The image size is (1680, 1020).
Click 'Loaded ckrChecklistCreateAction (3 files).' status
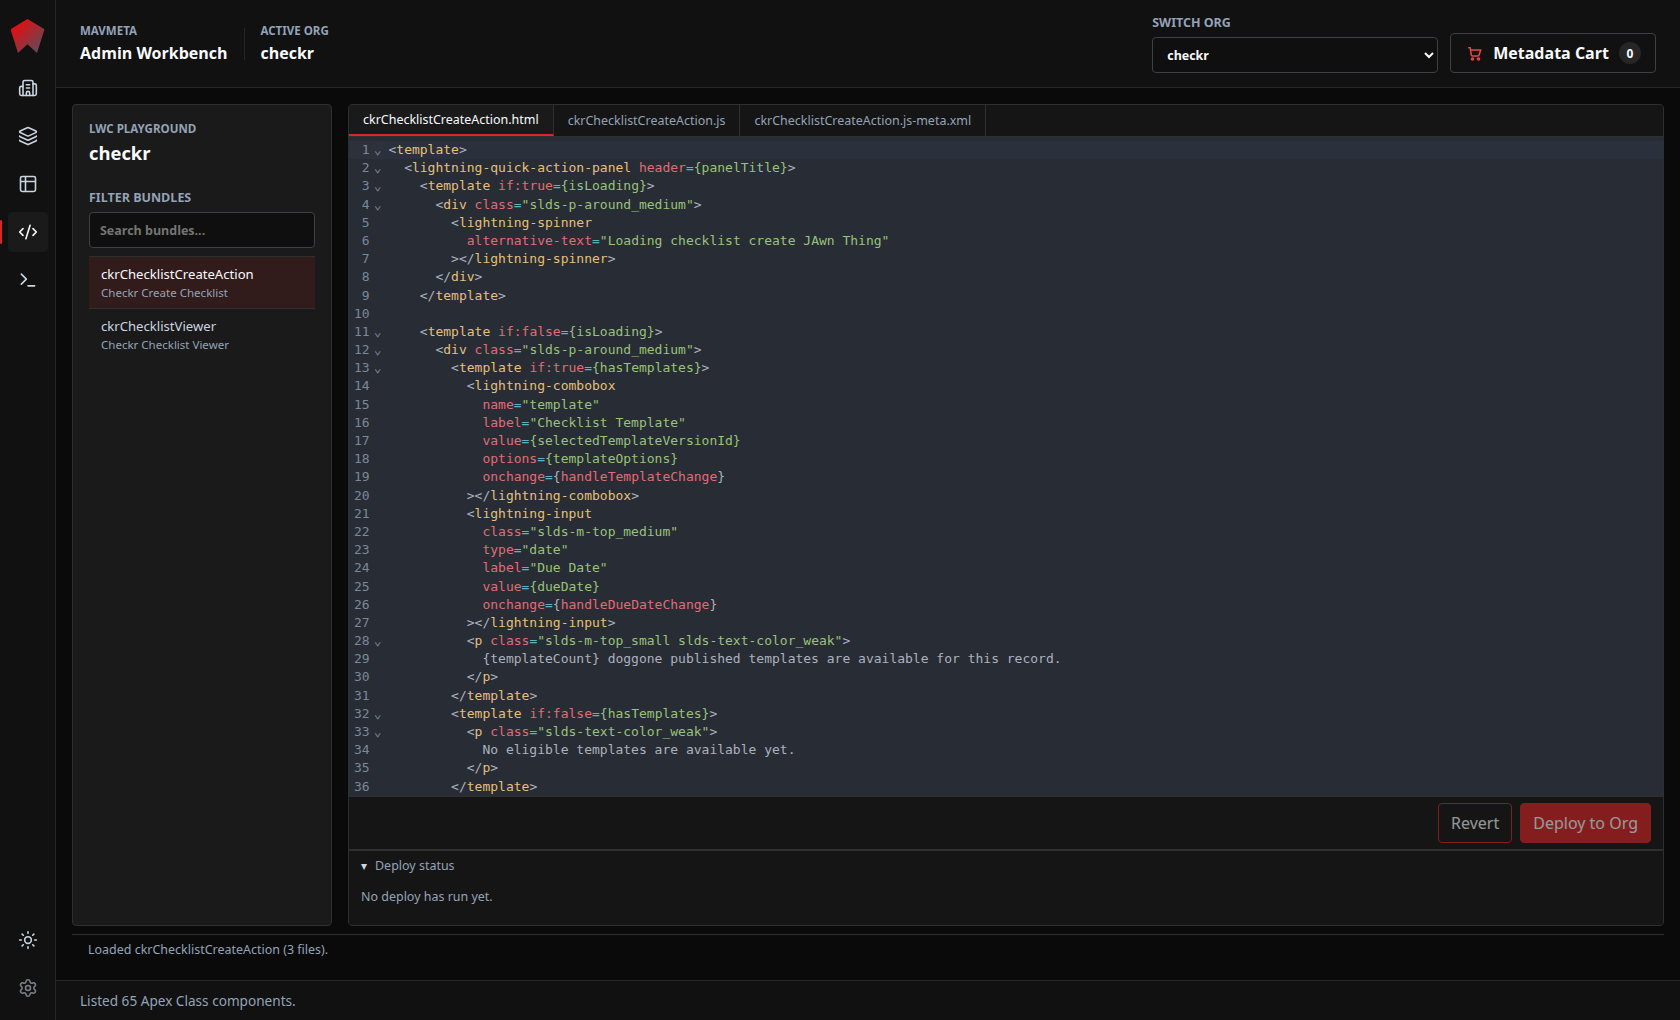click(208, 950)
